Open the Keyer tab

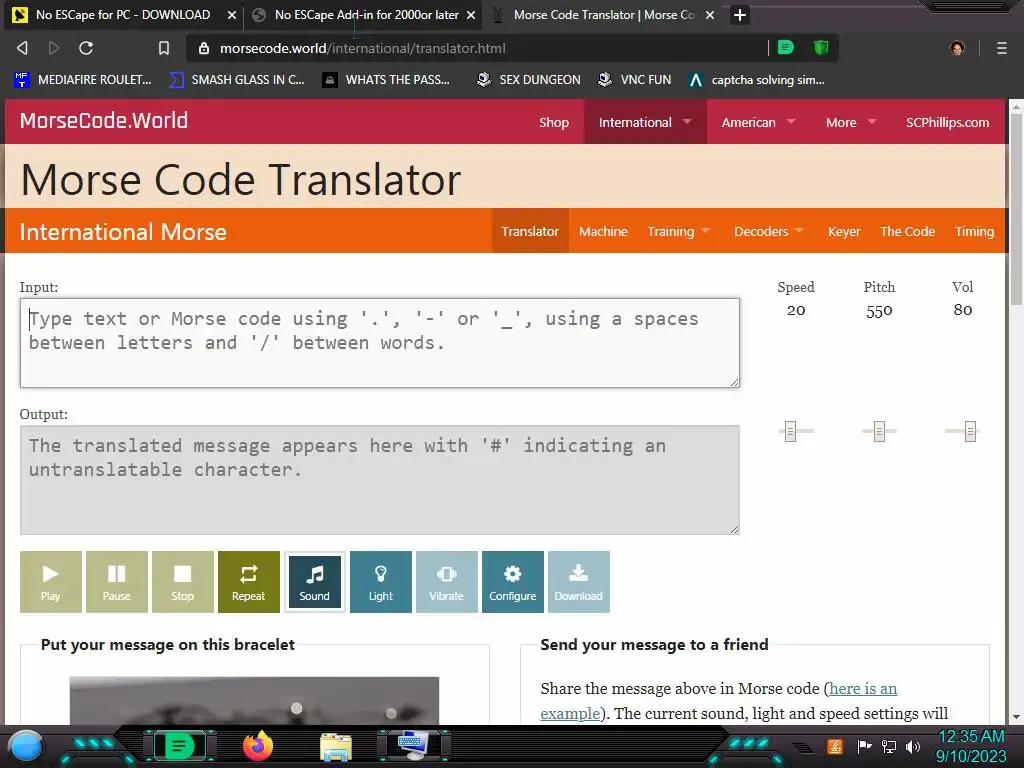tap(844, 231)
